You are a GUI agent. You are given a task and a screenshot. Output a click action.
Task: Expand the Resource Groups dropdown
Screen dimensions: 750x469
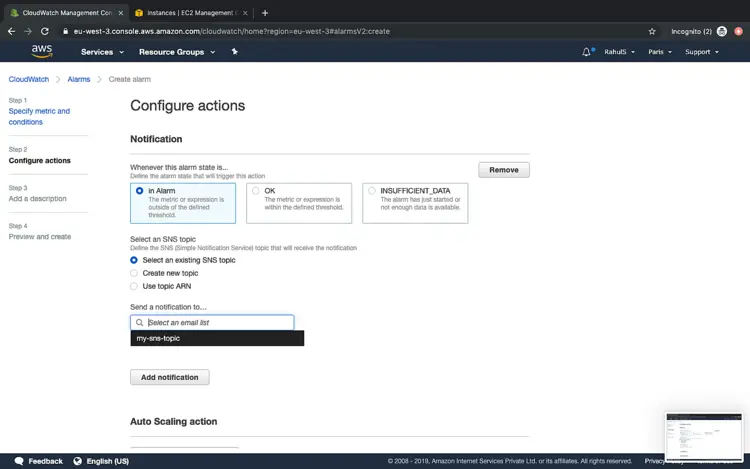(176, 52)
